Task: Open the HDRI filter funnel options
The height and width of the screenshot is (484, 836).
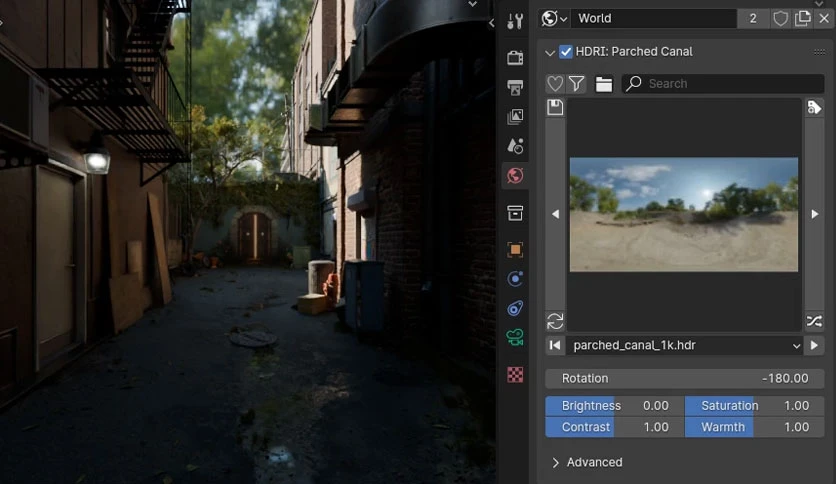Action: (576, 84)
